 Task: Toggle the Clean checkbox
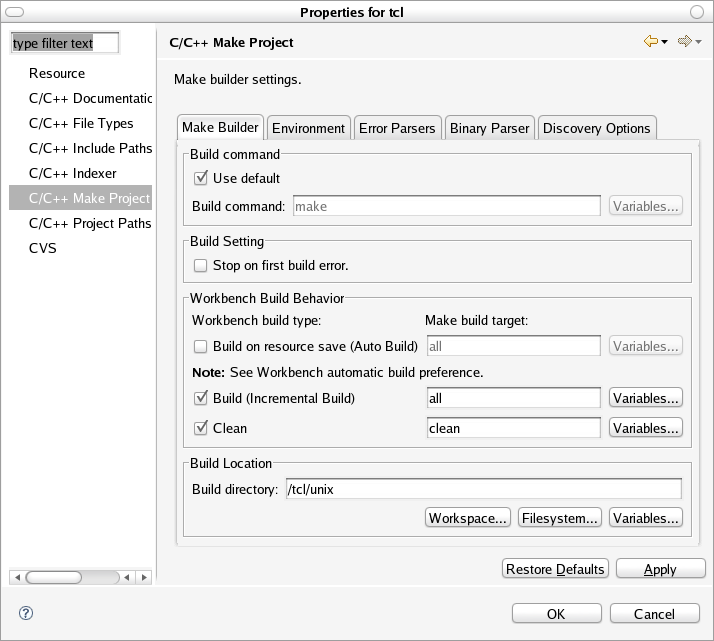[x=201, y=428]
